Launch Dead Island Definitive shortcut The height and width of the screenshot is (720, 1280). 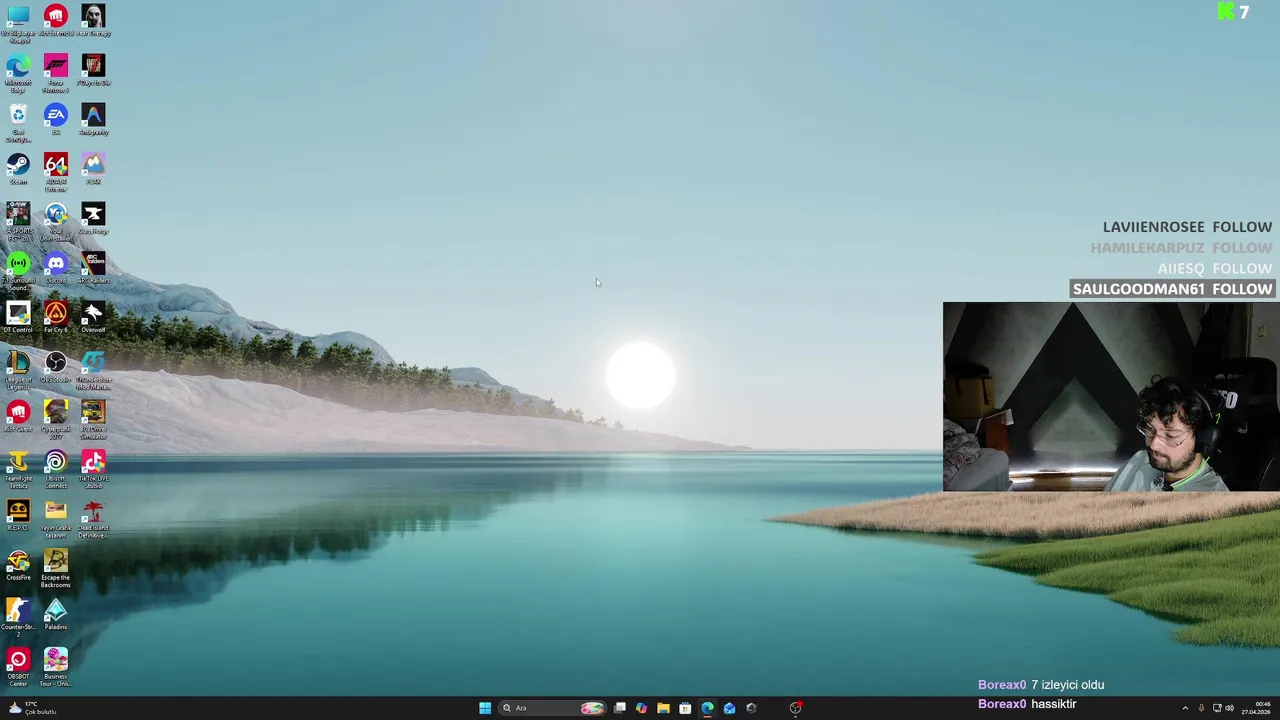pyautogui.click(x=93, y=519)
